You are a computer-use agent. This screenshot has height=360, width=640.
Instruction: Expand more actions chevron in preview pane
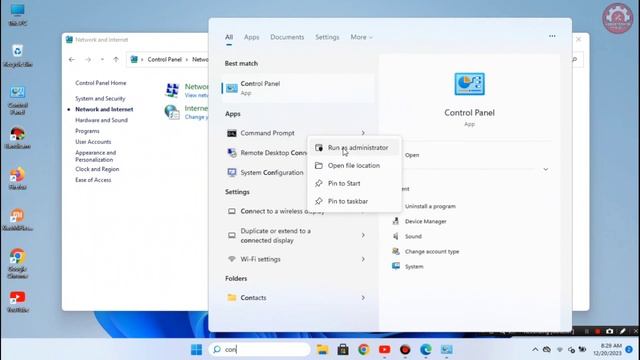(x=546, y=169)
